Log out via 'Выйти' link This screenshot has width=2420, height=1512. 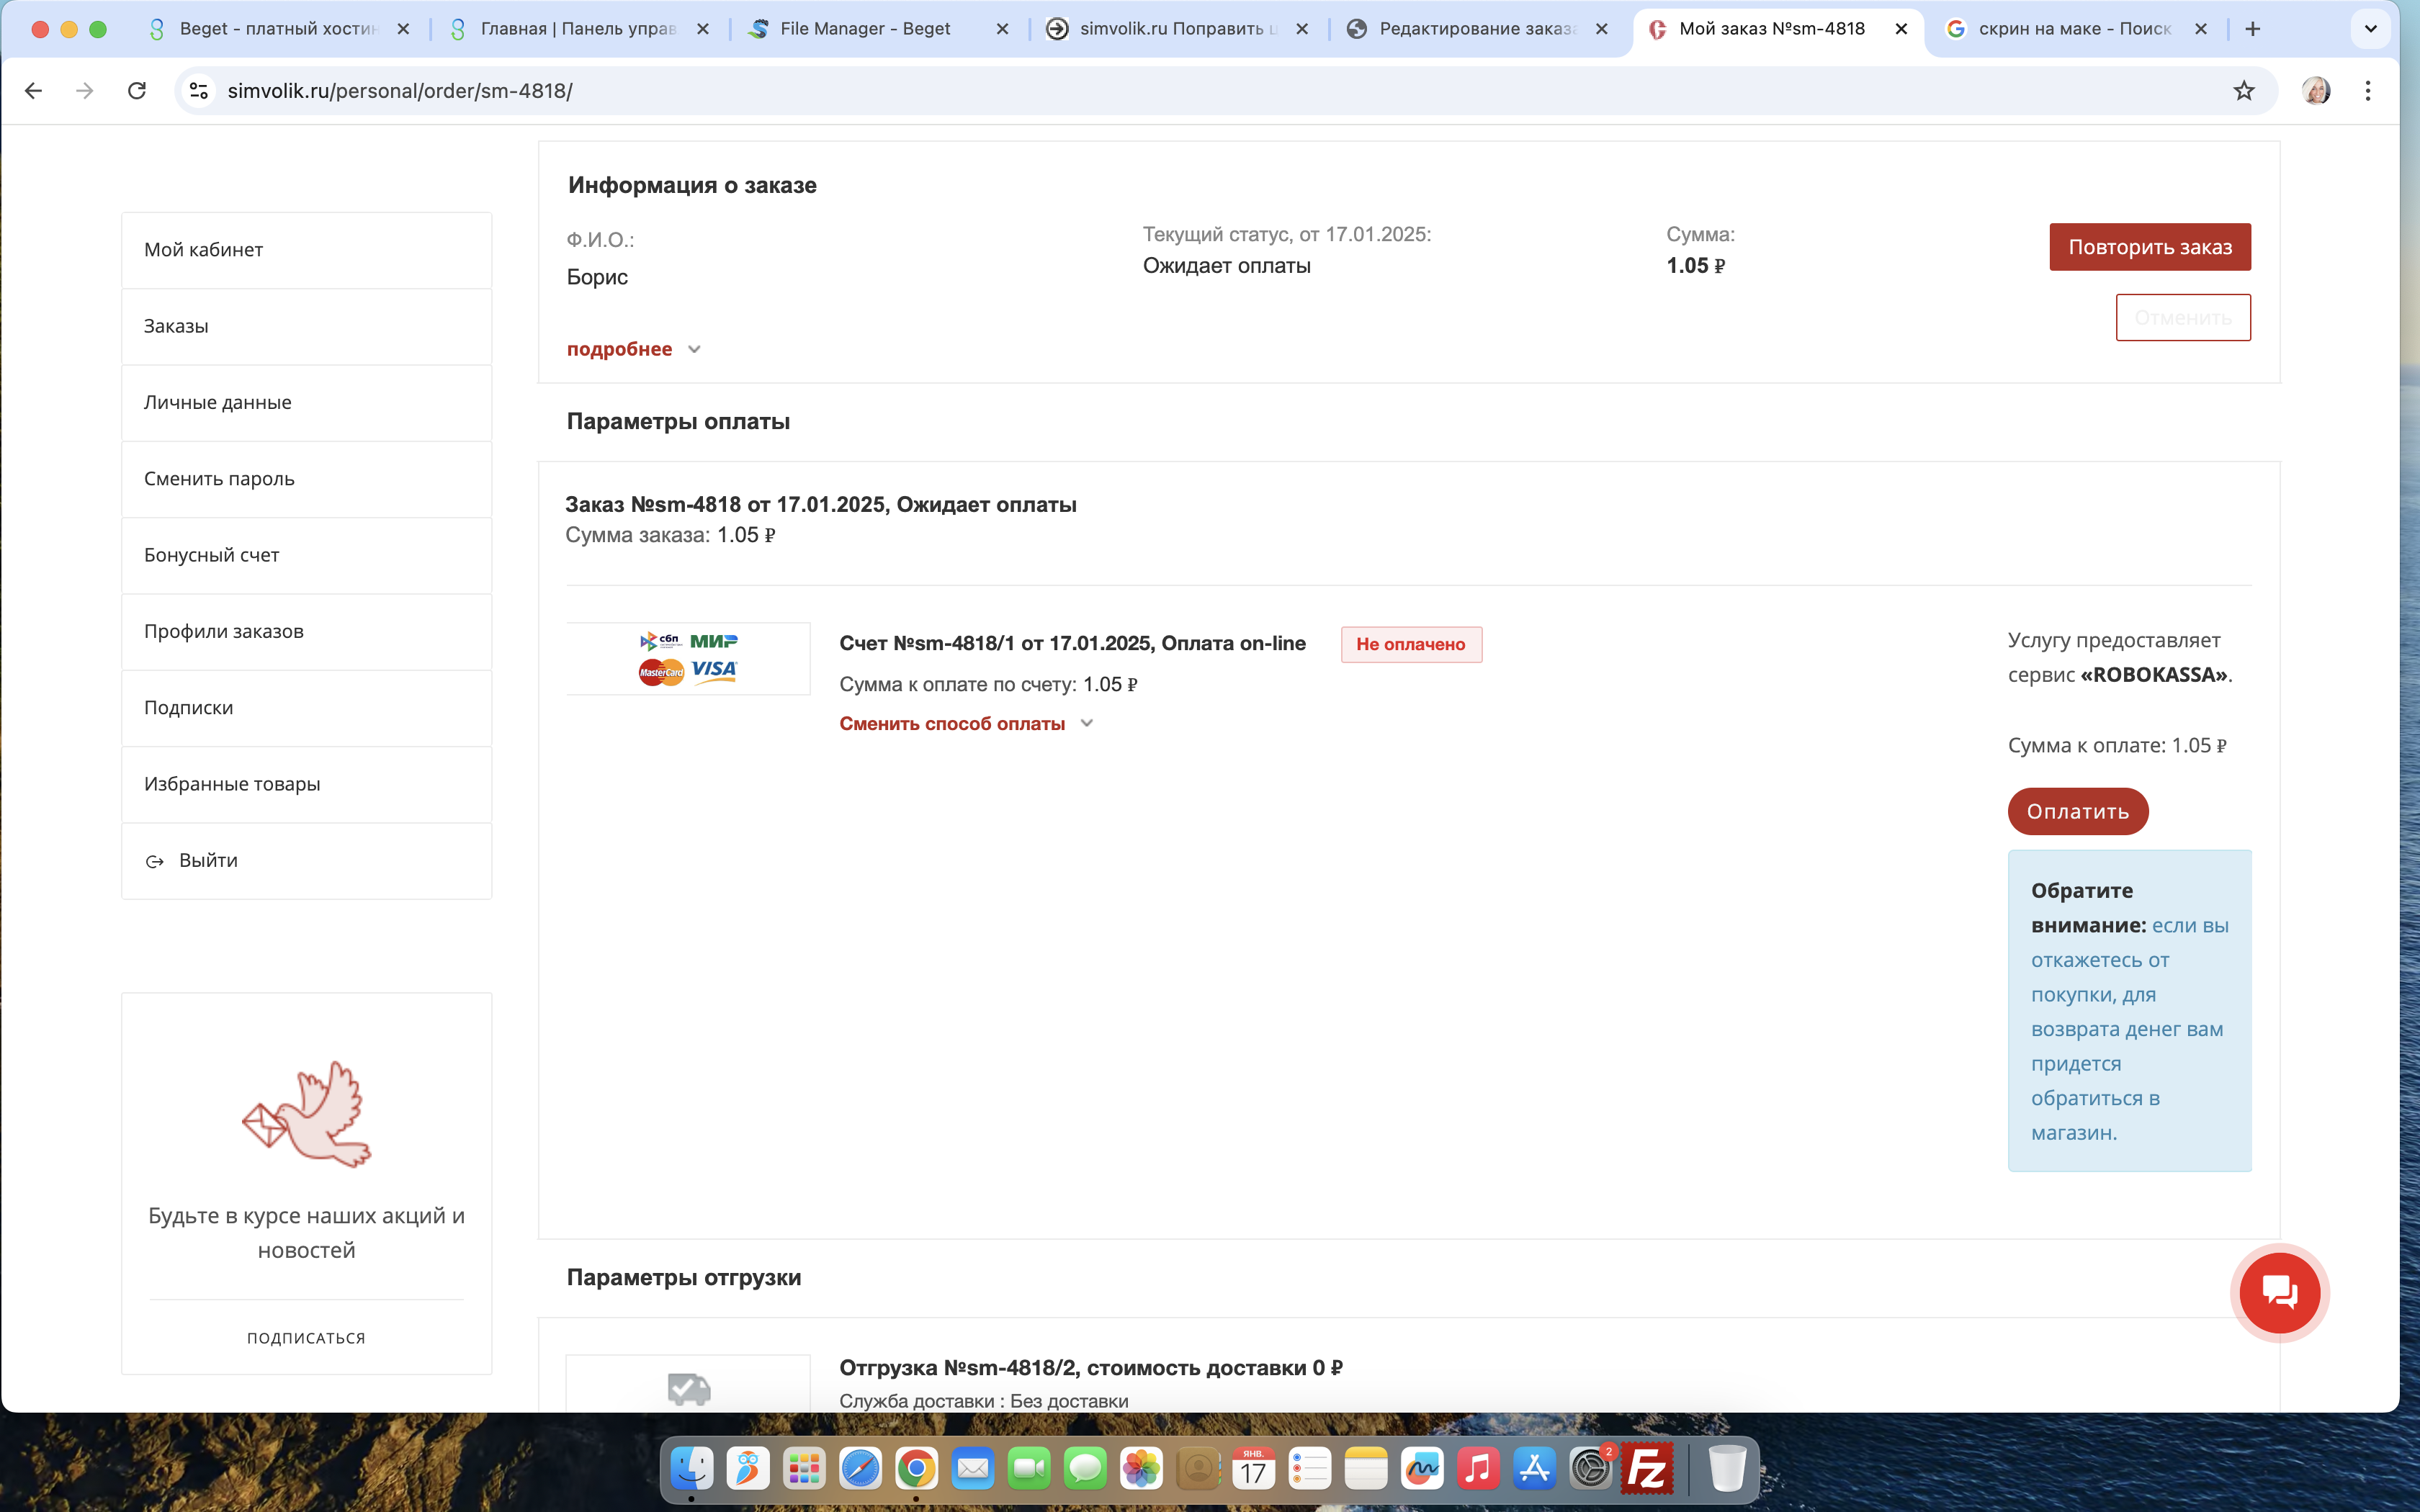pyautogui.click(x=307, y=861)
